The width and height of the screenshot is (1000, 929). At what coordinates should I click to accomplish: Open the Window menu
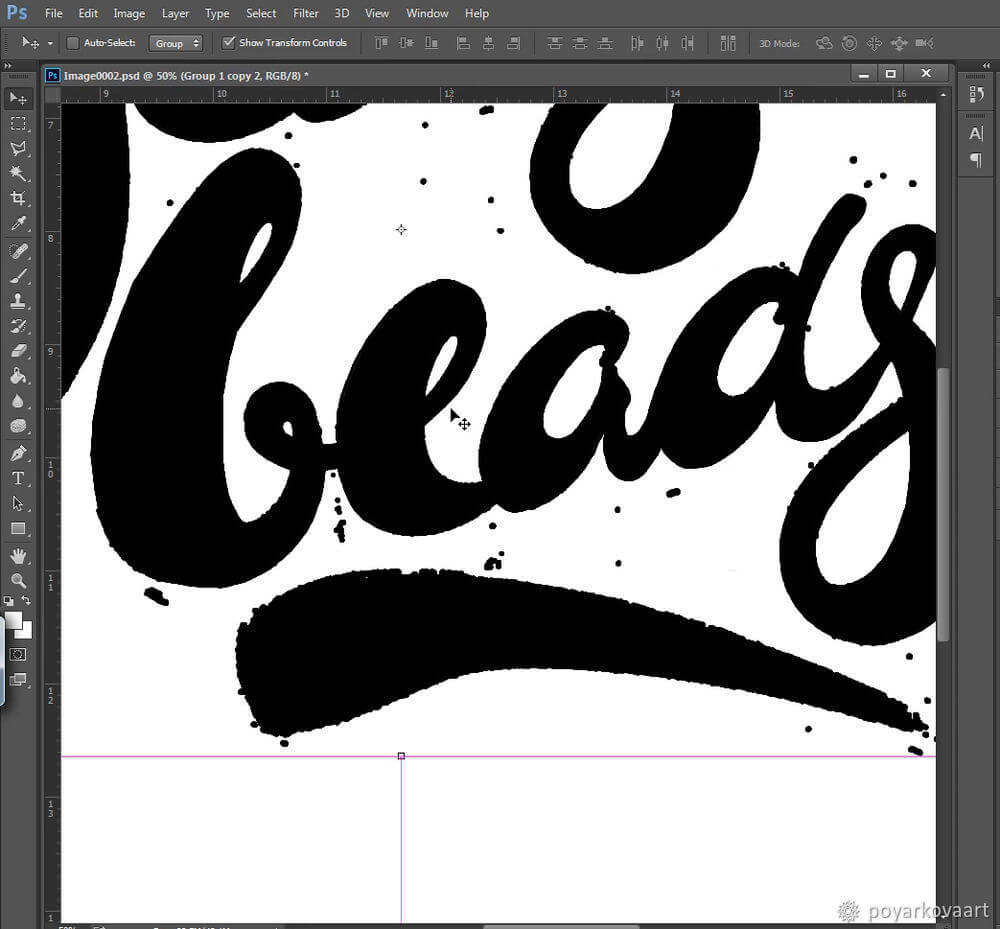[427, 13]
